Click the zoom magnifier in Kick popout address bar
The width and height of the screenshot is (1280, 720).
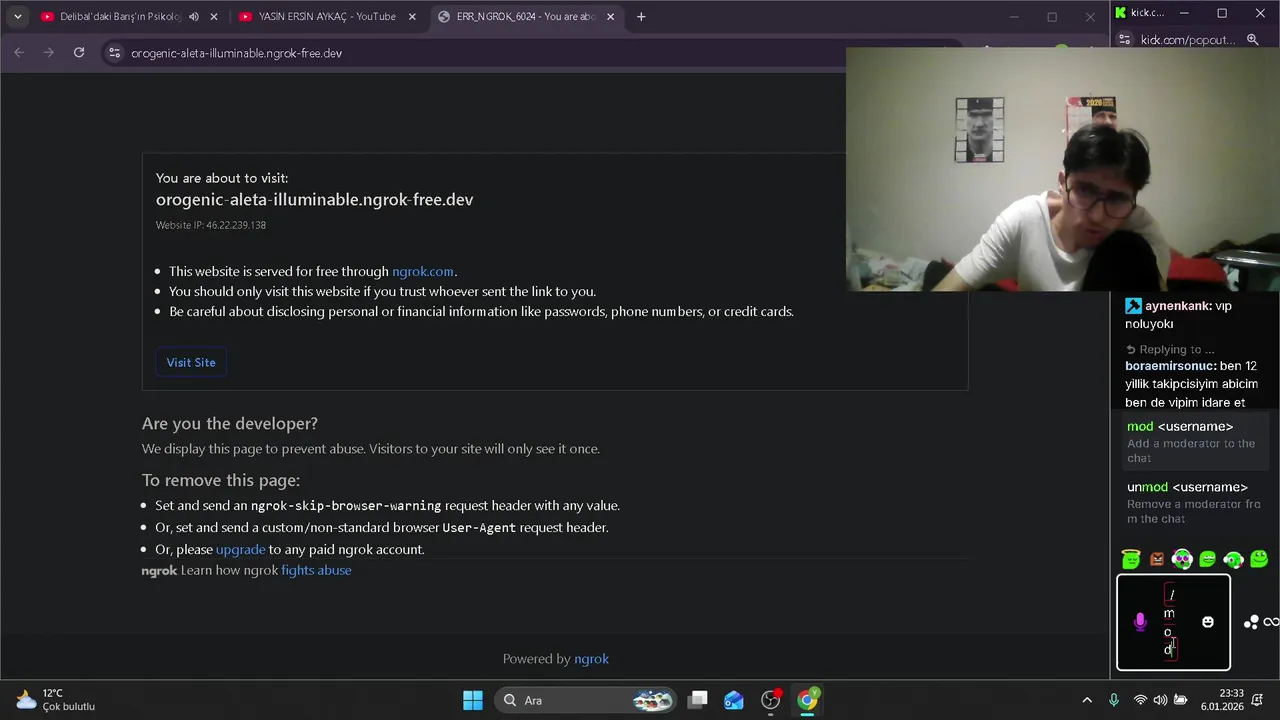(x=1253, y=40)
